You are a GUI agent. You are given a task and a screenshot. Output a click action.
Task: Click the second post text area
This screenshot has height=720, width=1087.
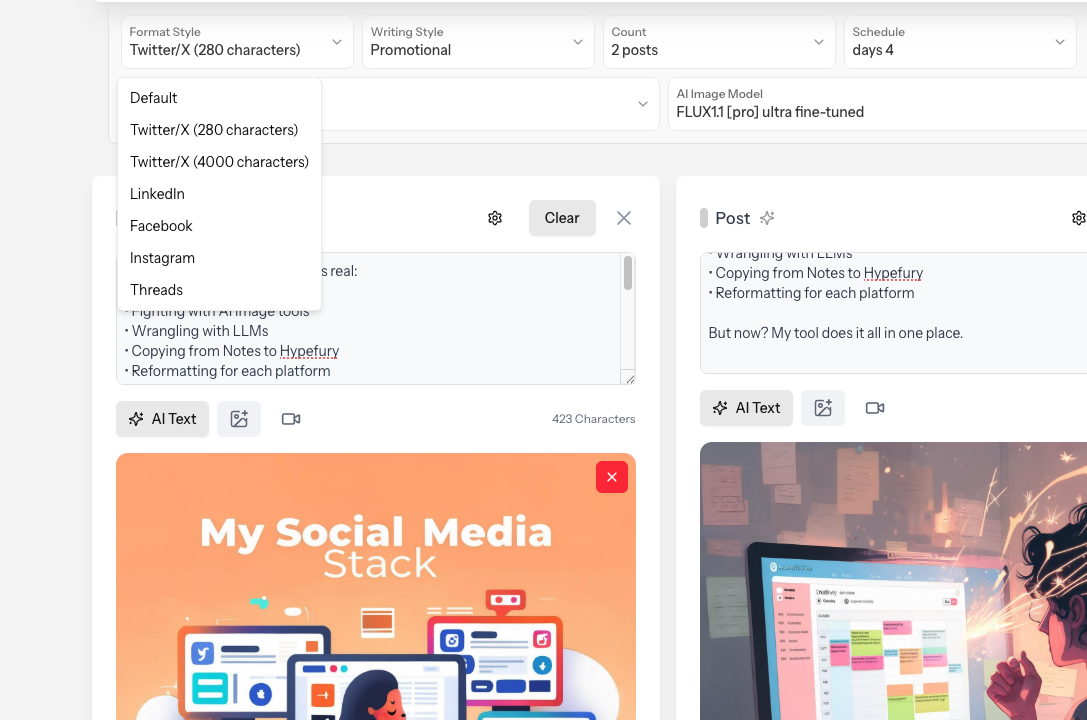coord(894,313)
